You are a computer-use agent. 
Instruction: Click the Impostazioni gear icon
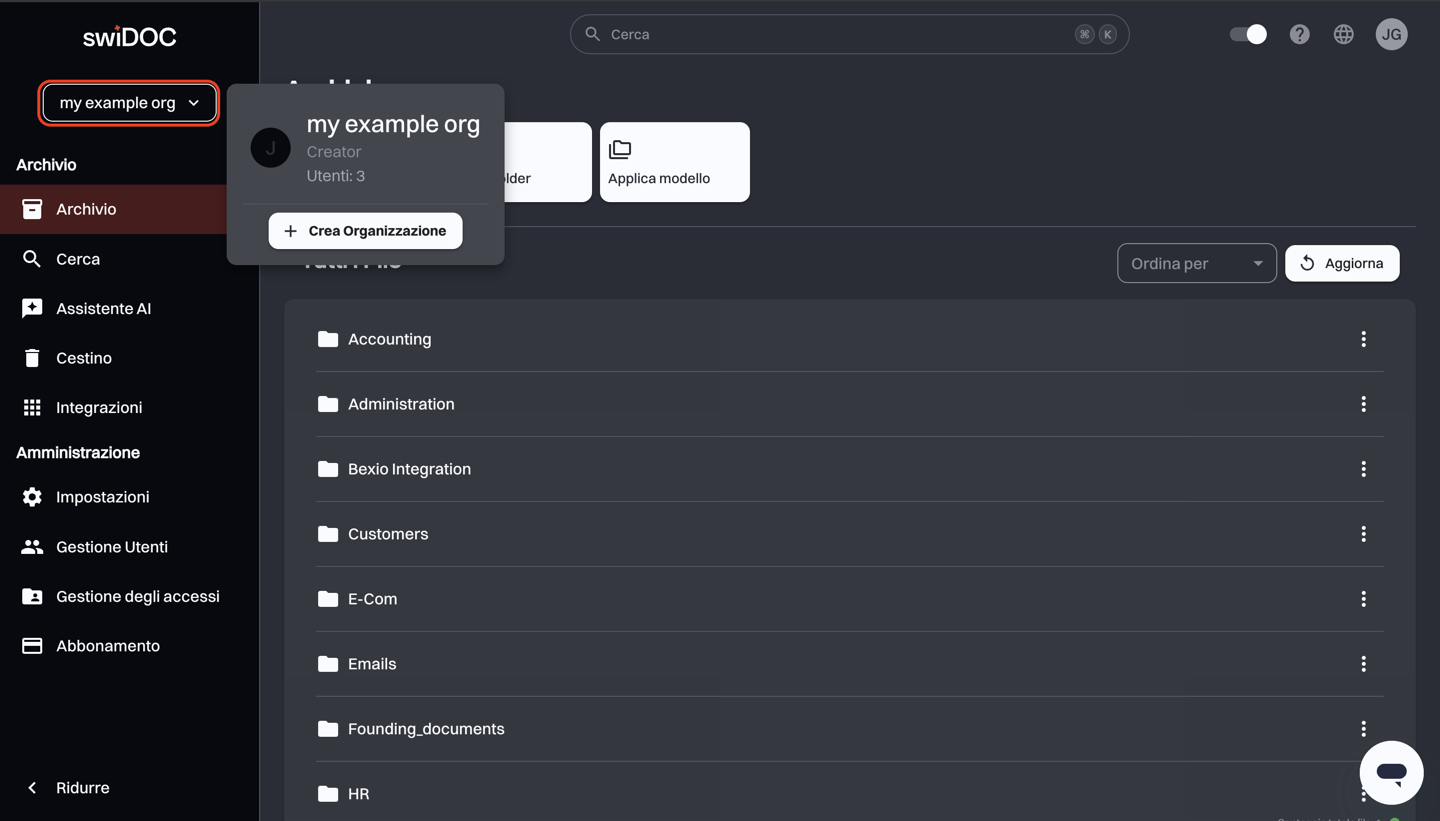32,497
